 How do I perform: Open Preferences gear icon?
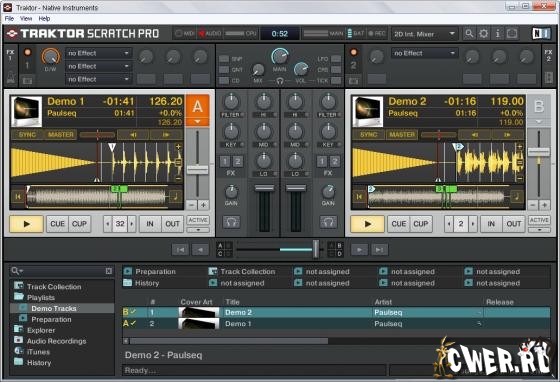(x=484, y=34)
